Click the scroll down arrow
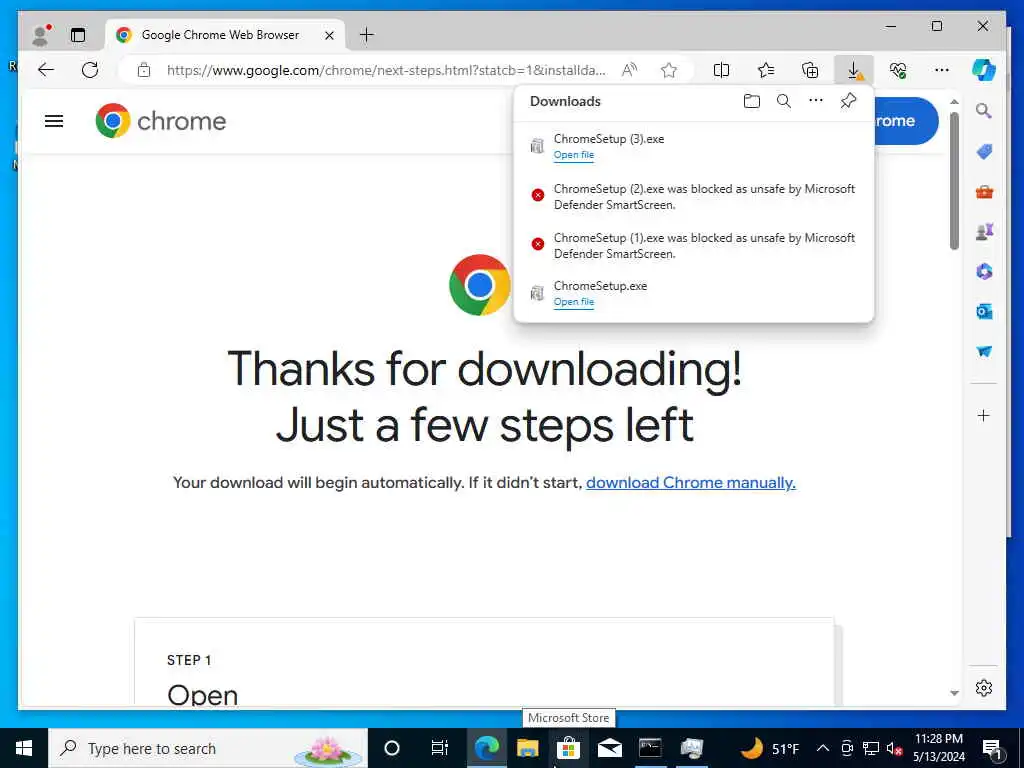1024x768 pixels. [x=954, y=693]
